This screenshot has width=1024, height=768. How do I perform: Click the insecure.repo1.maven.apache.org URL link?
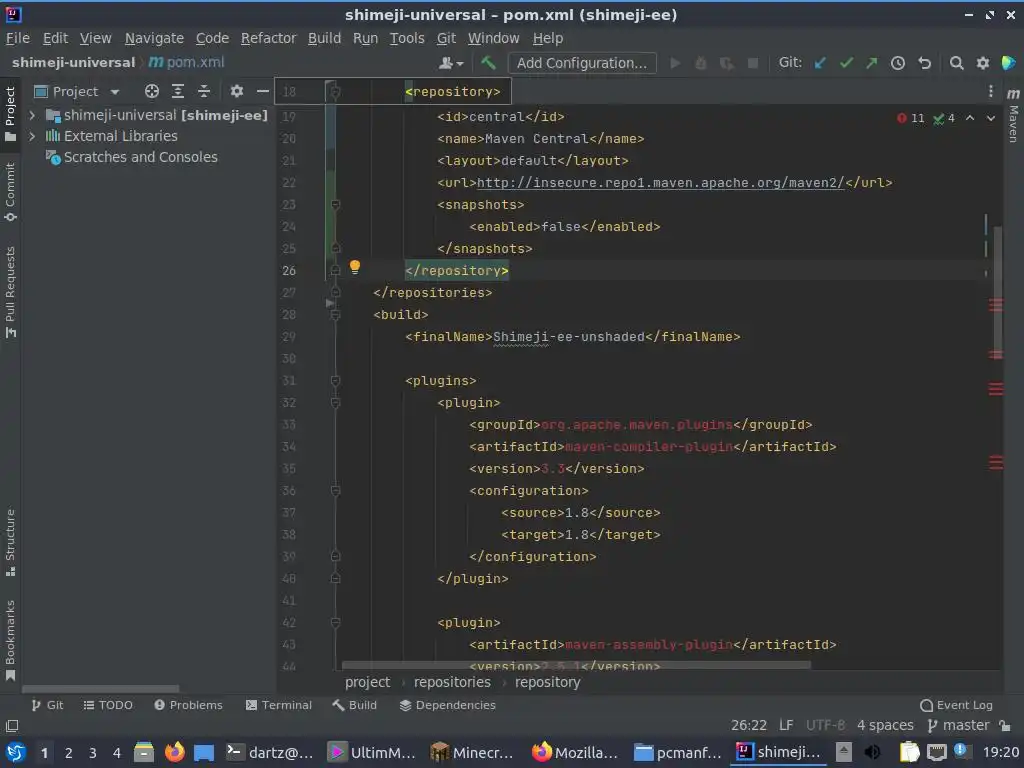point(660,183)
